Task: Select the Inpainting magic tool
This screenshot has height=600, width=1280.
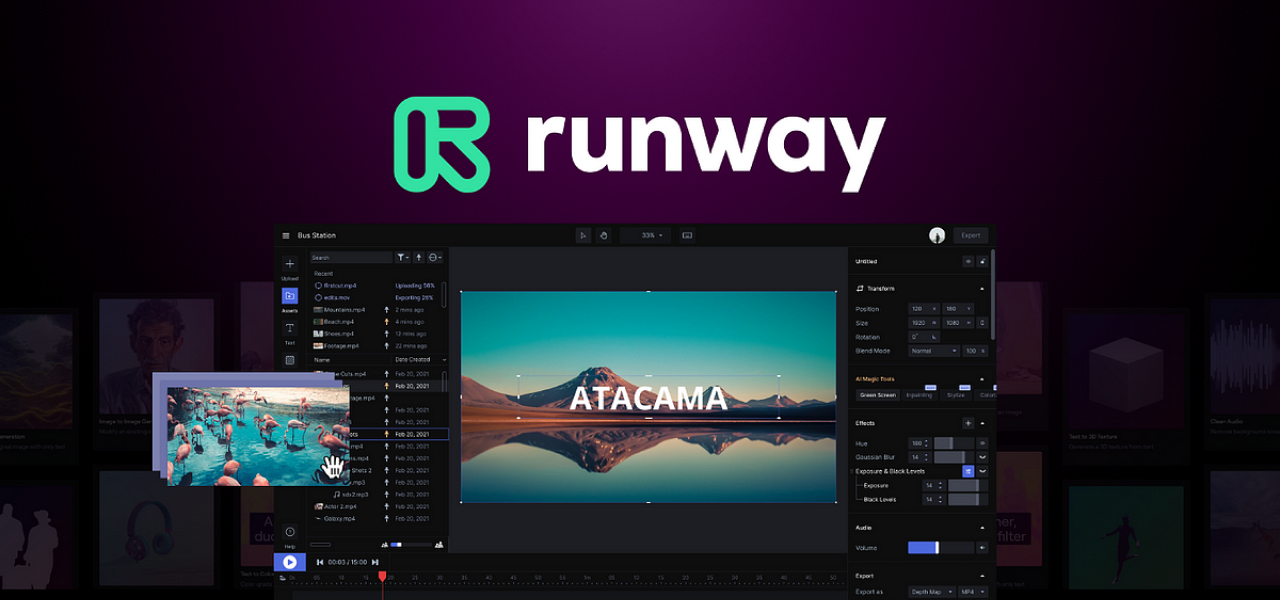Action: click(x=919, y=395)
